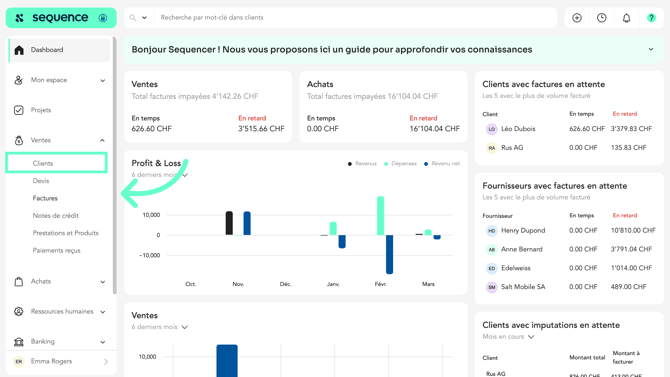Toggle the Dépenses legend entry
The width and height of the screenshot is (670, 377).
pos(400,164)
